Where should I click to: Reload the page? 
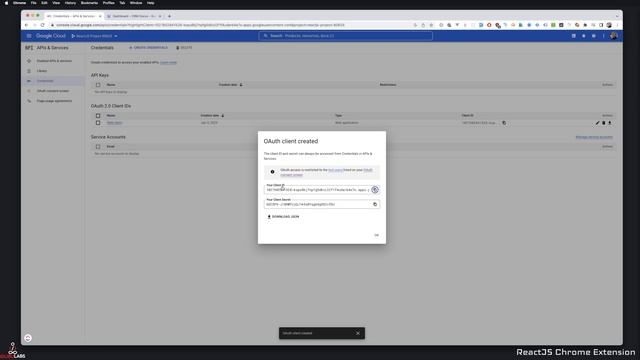[x=42, y=25]
